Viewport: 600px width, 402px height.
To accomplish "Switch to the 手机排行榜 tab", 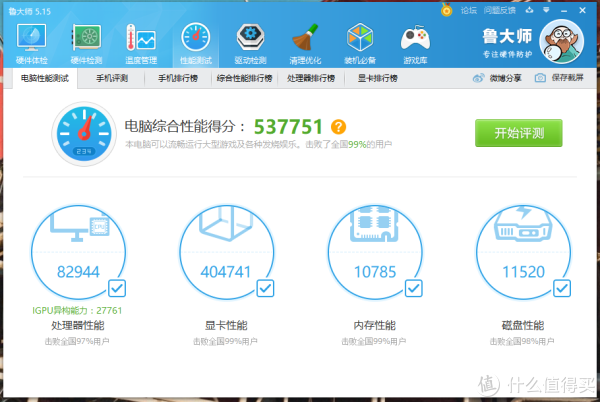I will point(178,78).
